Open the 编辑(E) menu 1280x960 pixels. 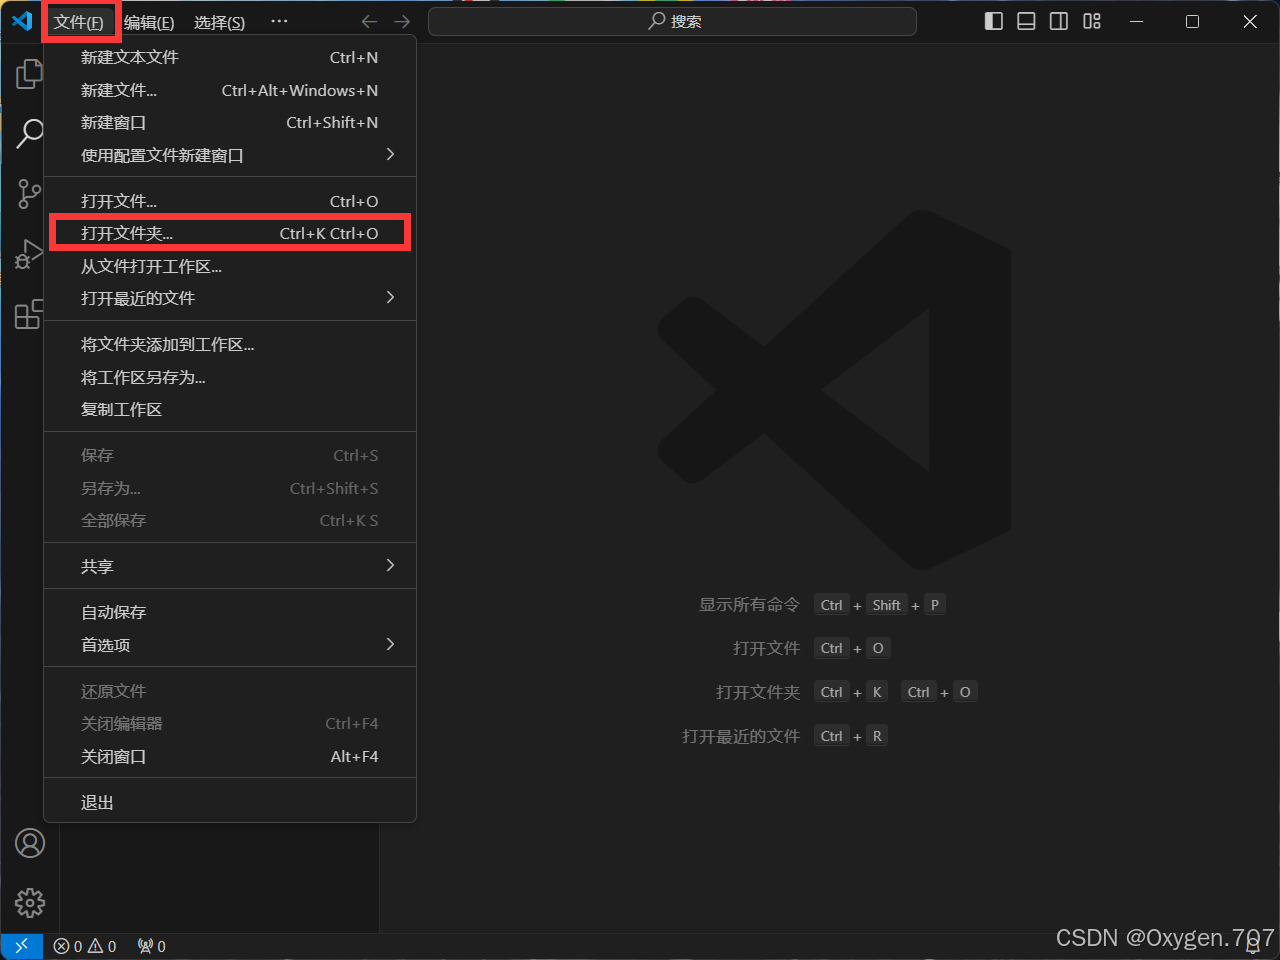click(x=149, y=22)
